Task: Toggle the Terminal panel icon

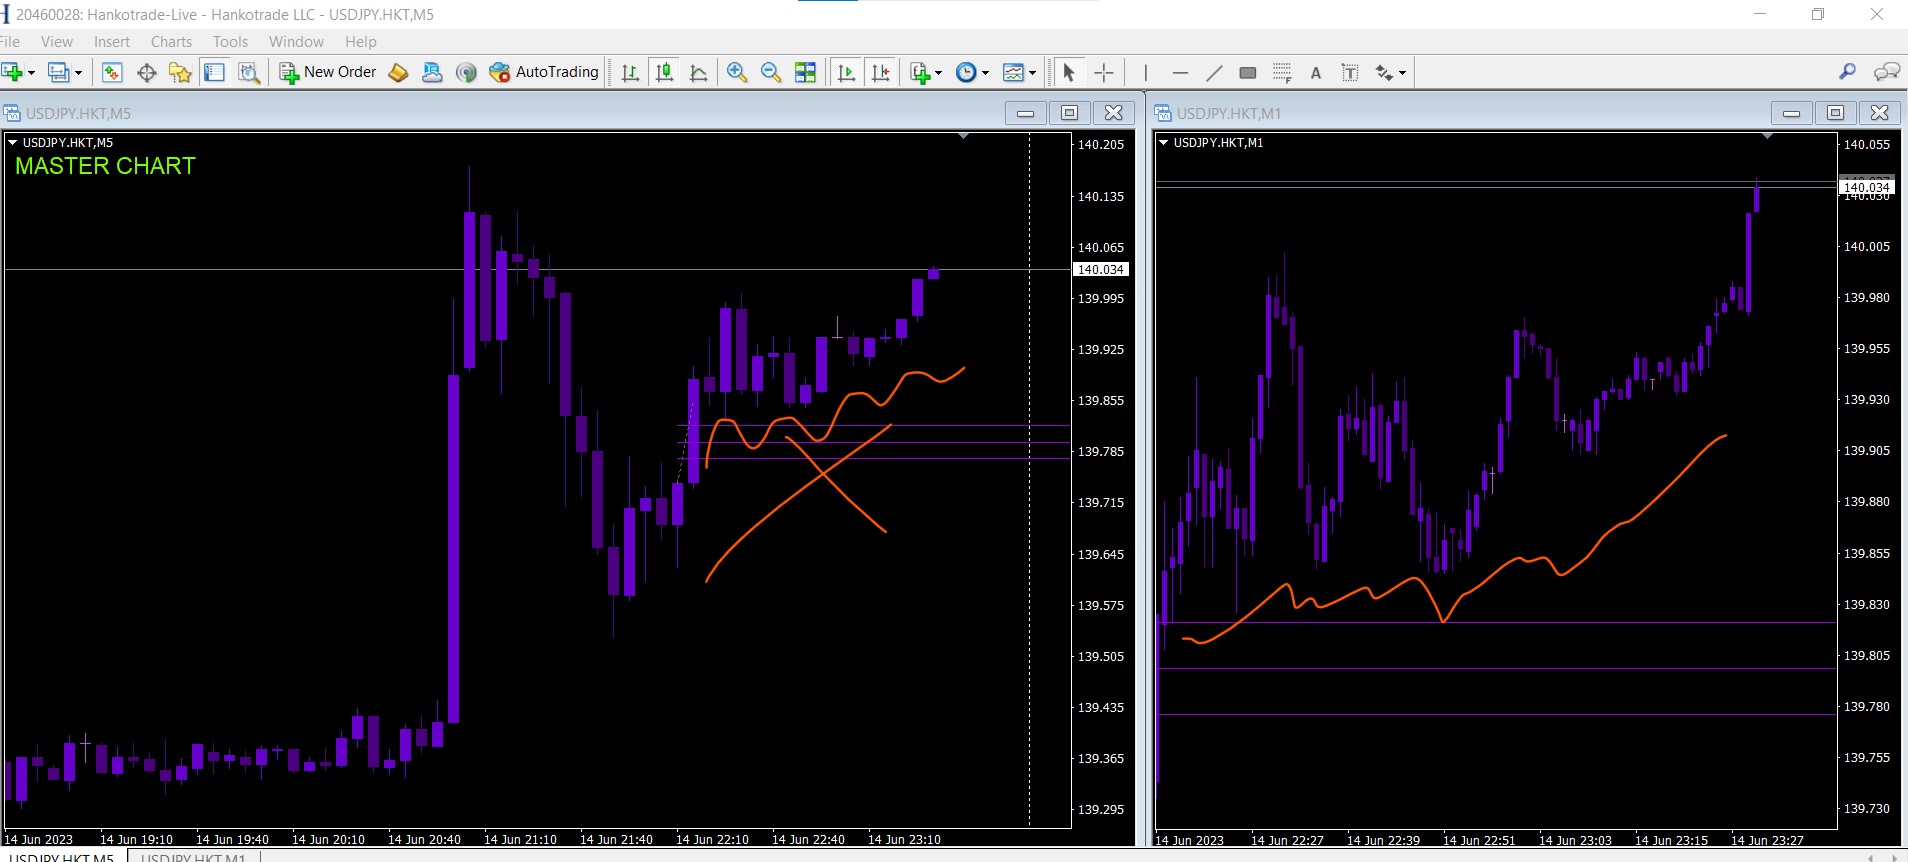Action: [214, 72]
